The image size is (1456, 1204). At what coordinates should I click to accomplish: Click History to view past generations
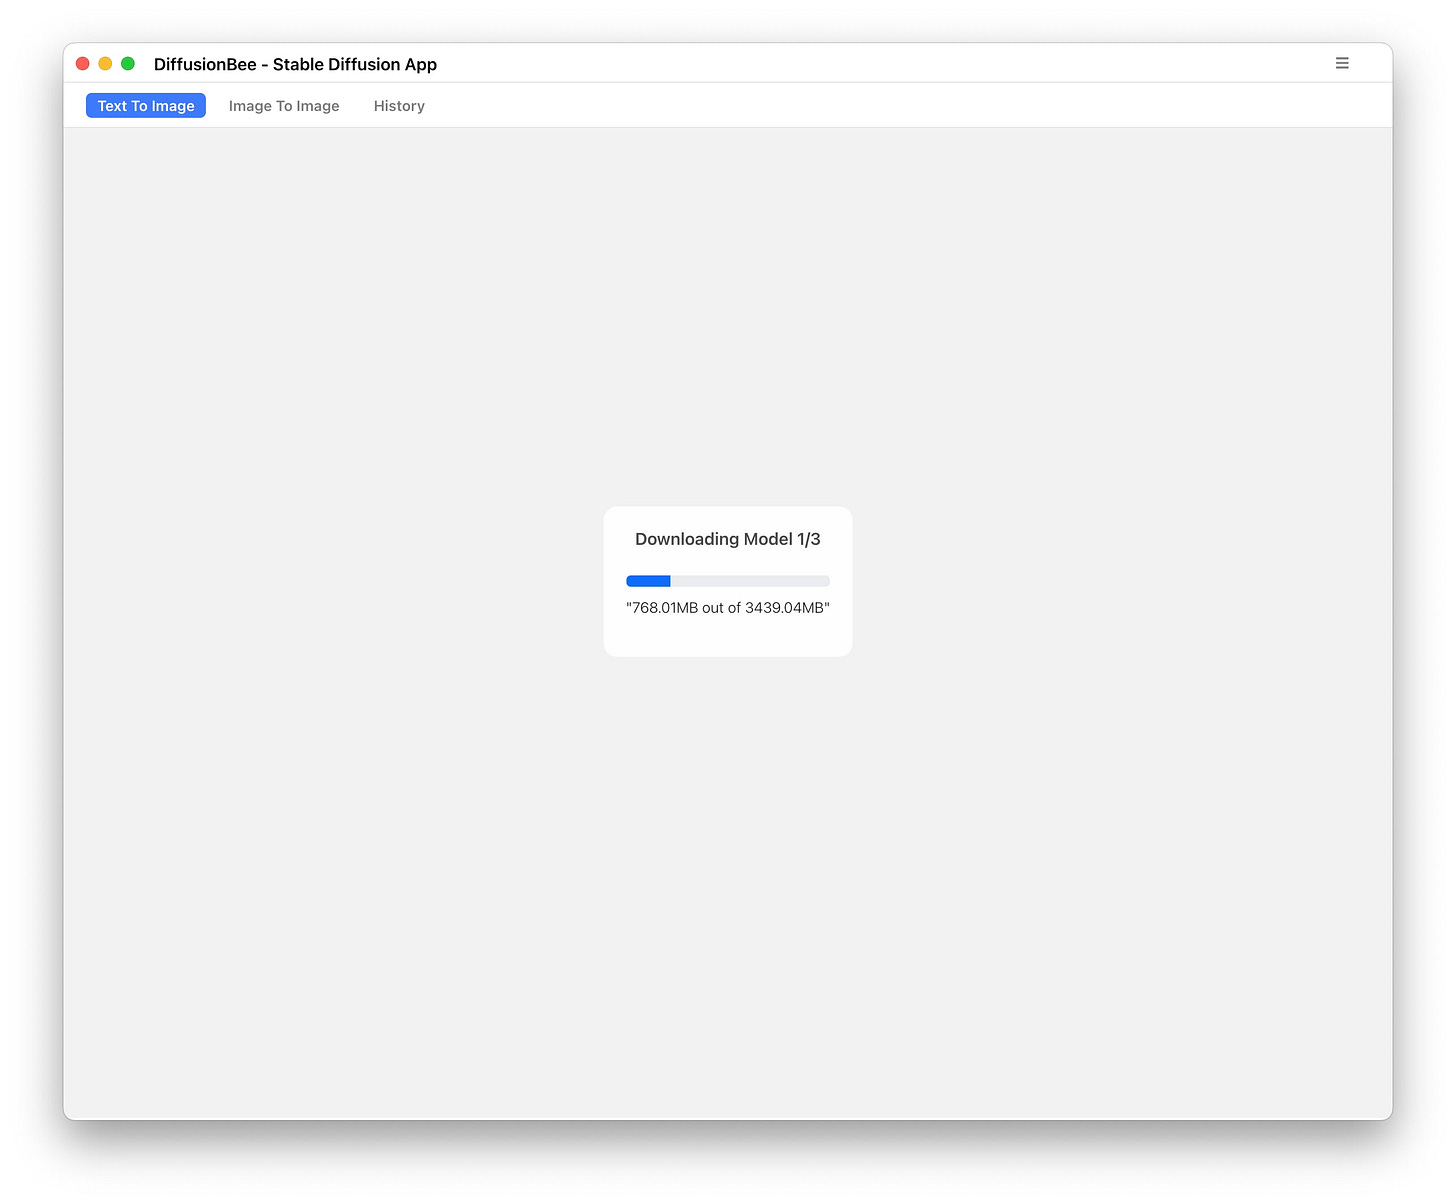click(x=398, y=105)
